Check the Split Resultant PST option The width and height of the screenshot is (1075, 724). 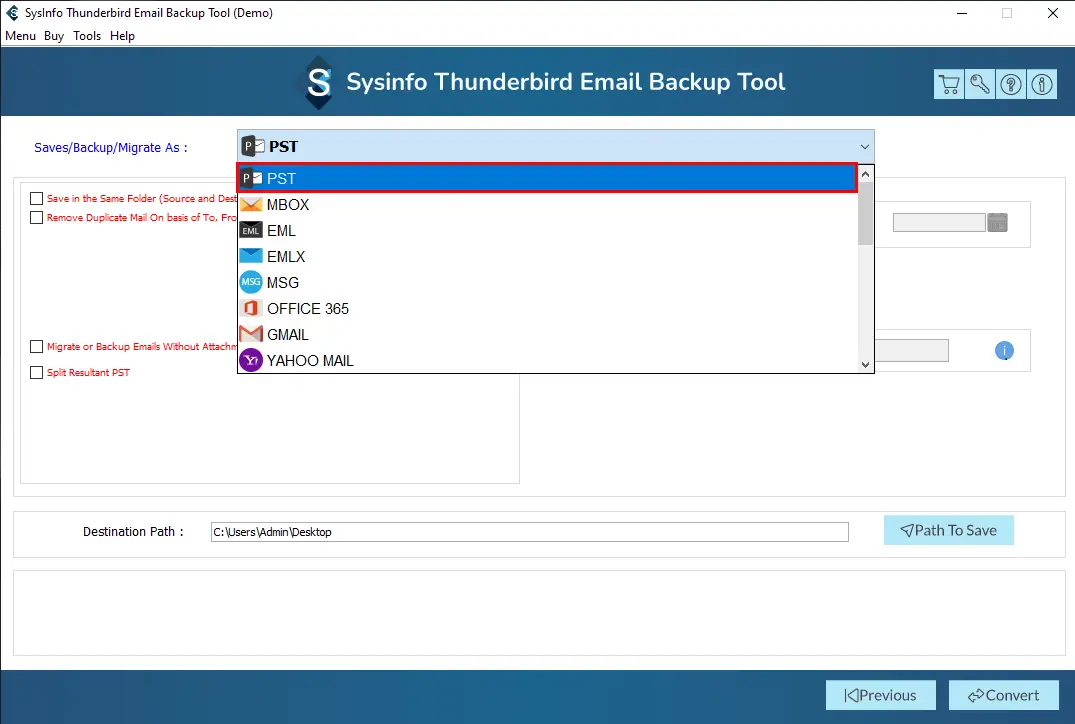37,373
